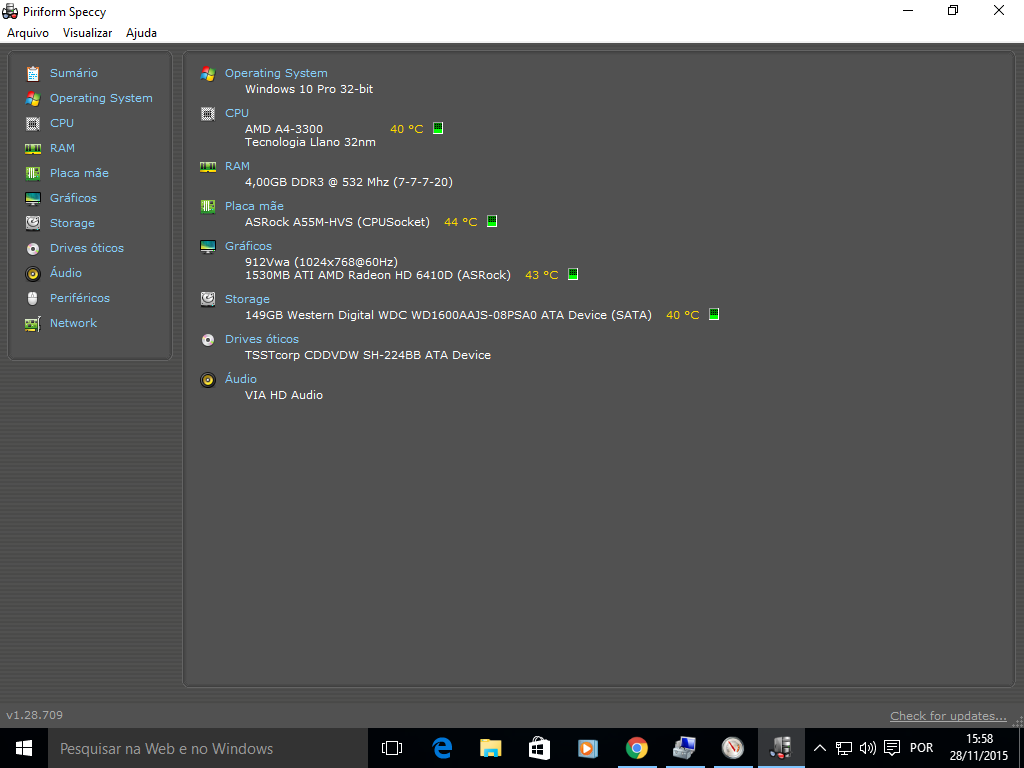Open the Ajuda menu
Image resolution: width=1024 pixels, height=768 pixels.
(141, 33)
